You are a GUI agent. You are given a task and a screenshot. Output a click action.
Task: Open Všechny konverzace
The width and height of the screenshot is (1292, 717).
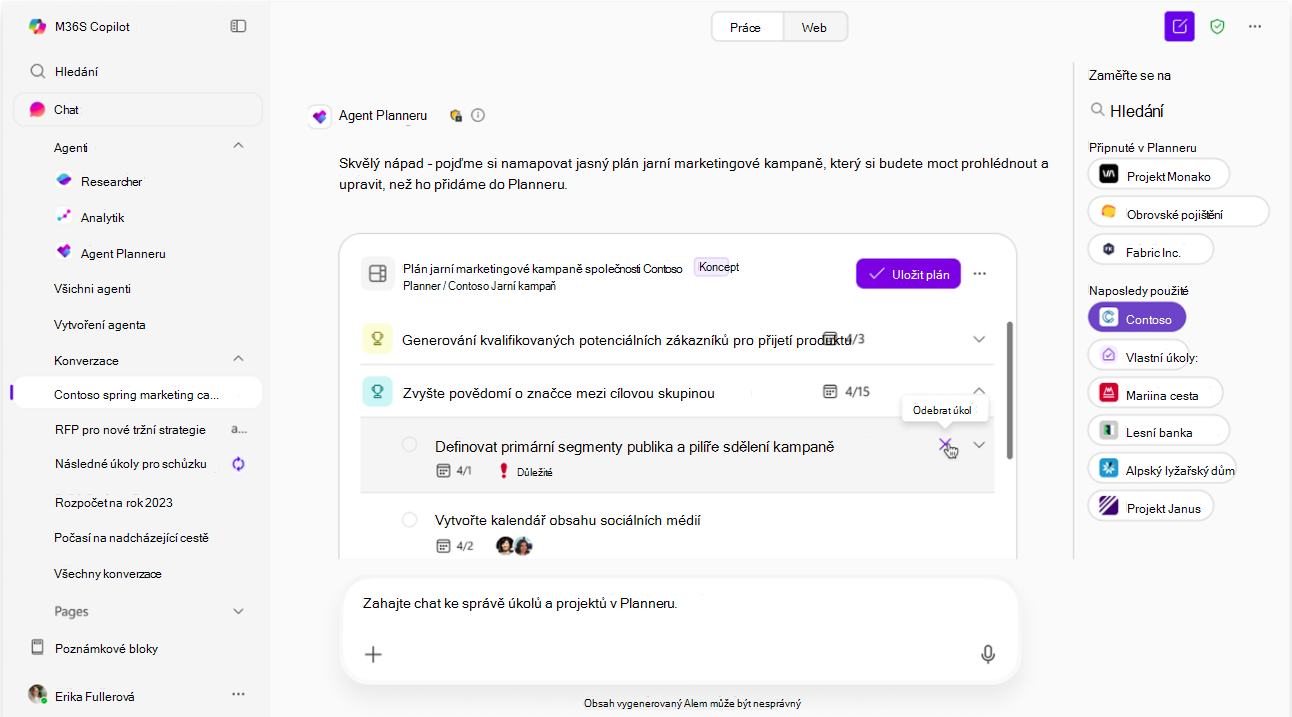(x=108, y=574)
